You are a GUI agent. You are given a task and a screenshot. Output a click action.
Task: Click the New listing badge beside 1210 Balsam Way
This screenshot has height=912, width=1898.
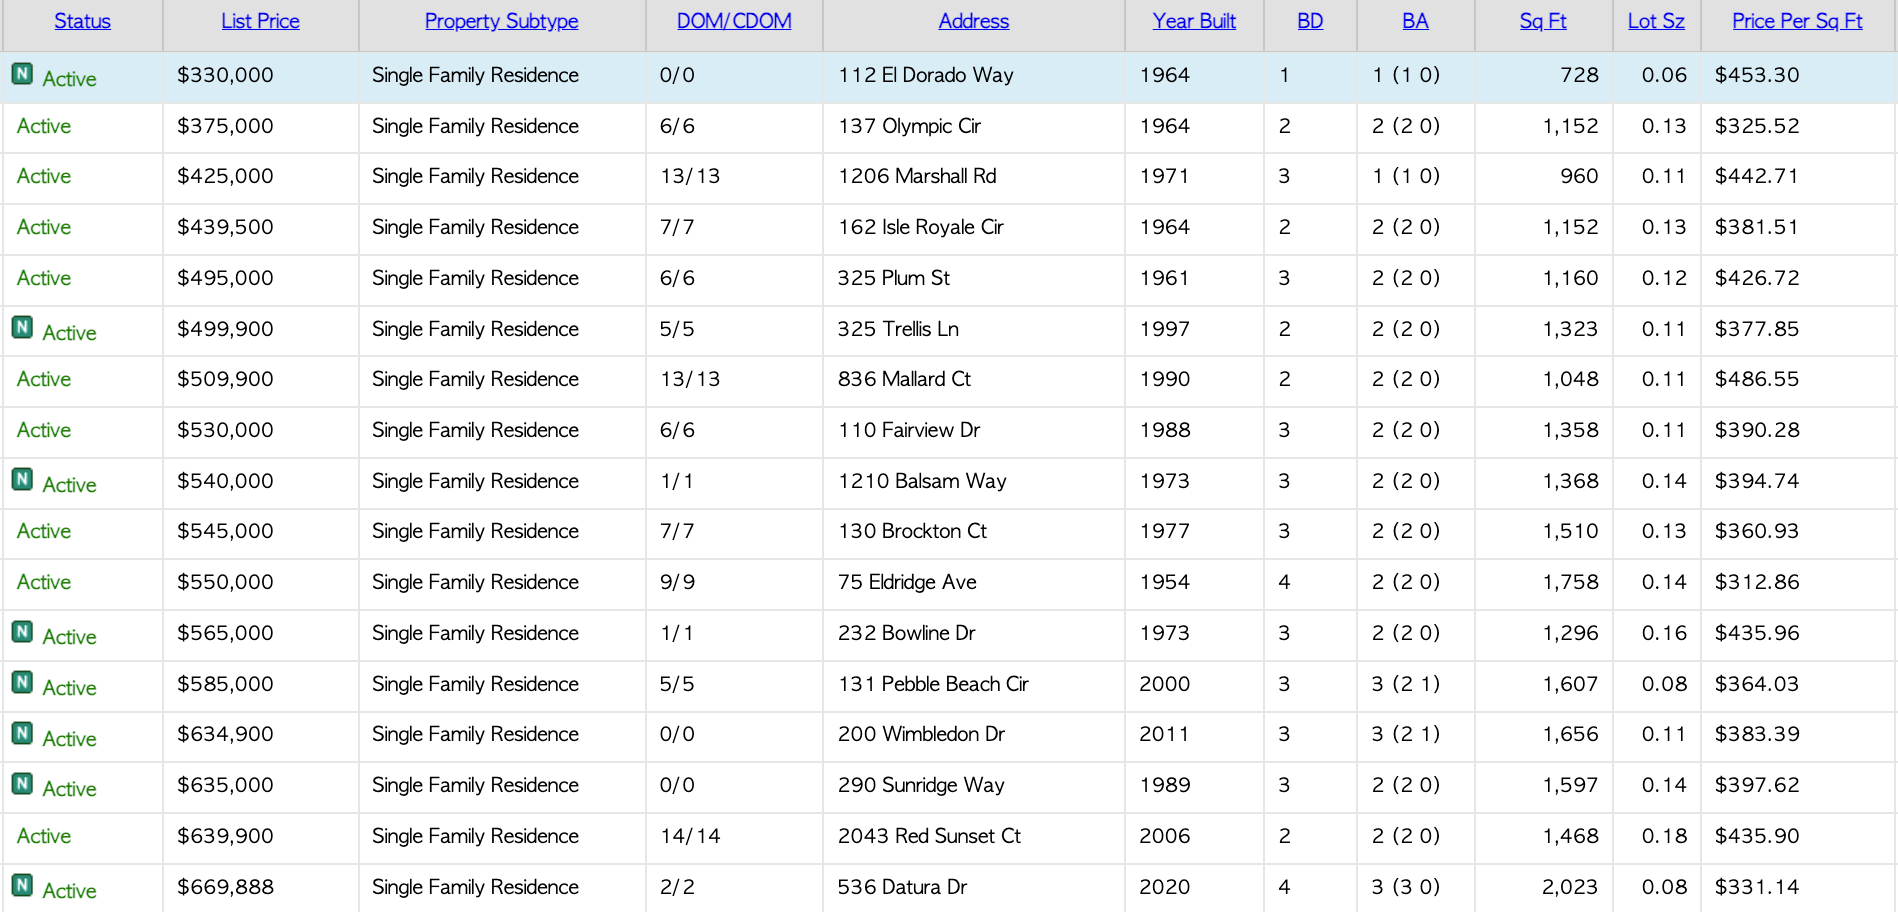point(22,480)
